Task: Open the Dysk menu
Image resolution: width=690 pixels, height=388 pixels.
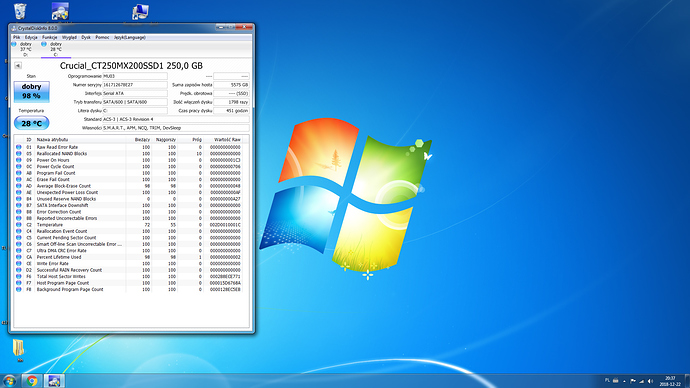Action: 86,37
